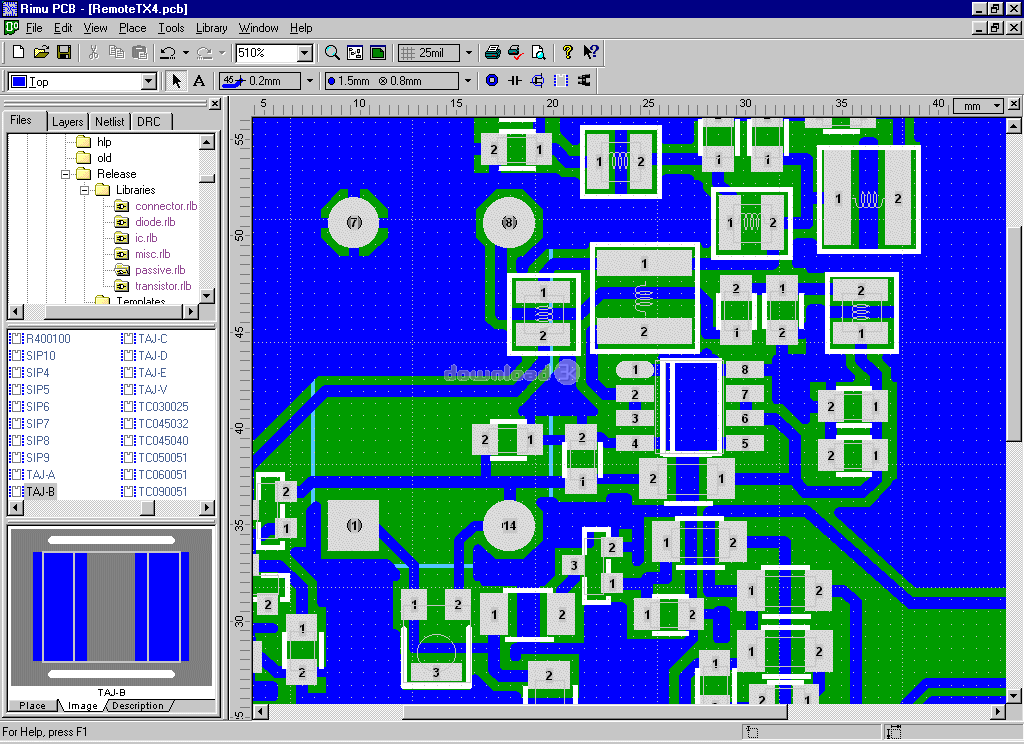Open a file with the folder icon
This screenshot has width=1024, height=744.
[x=41, y=52]
